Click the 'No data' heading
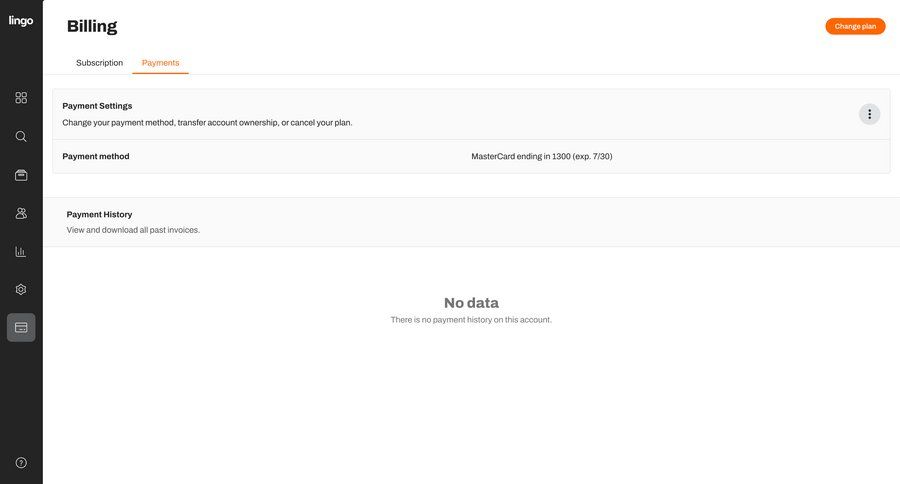This screenshot has width=900, height=484. click(x=471, y=303)
